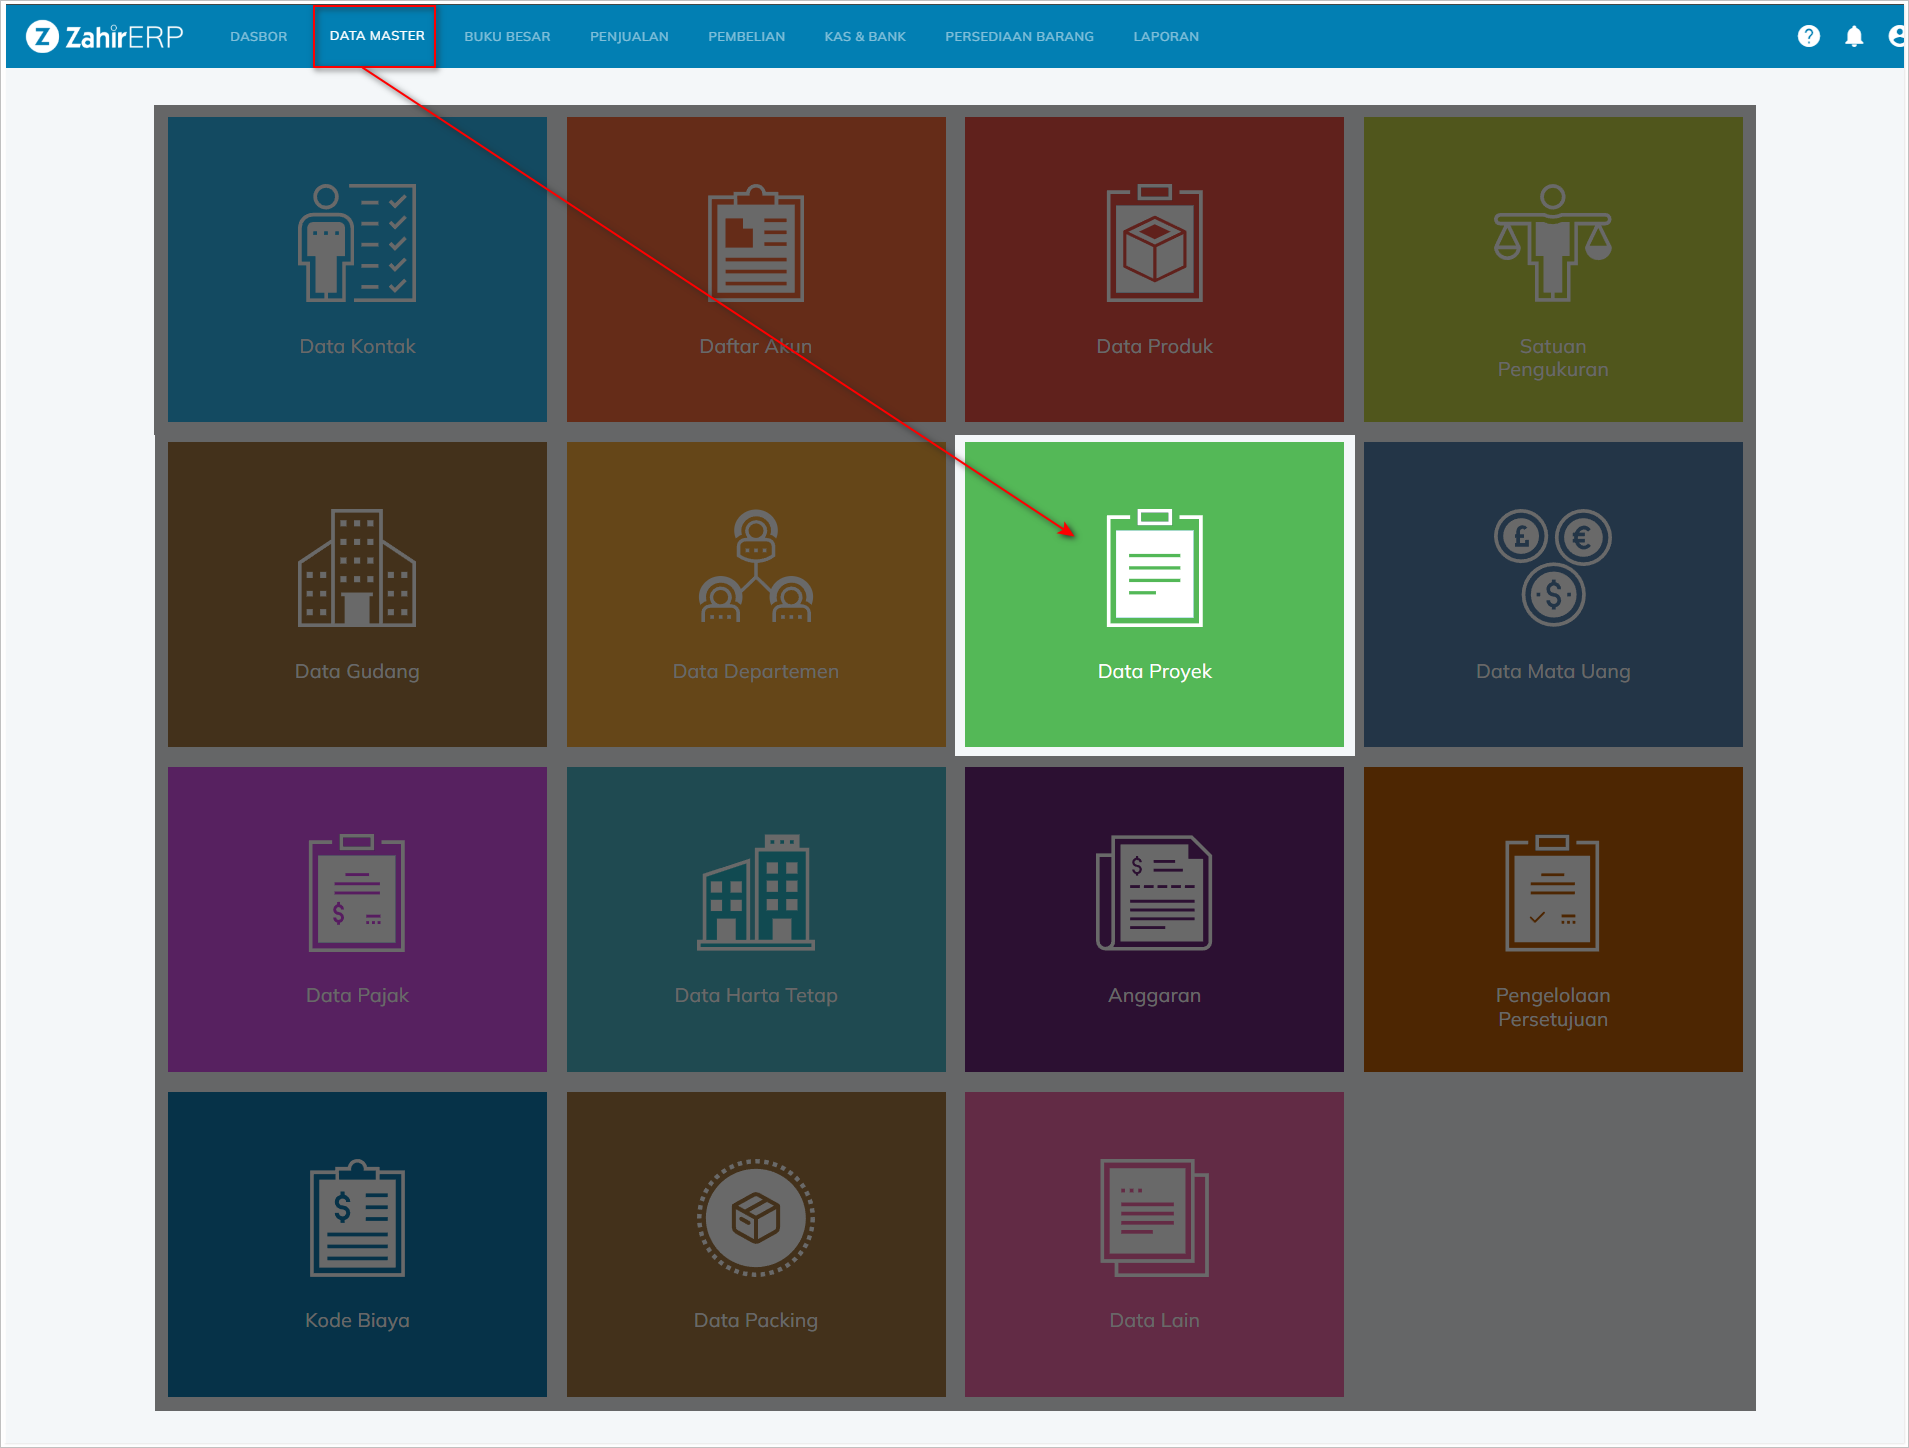Open the Penjualan menu
The image size is (1909, 1448).
[x=629, y=36]
